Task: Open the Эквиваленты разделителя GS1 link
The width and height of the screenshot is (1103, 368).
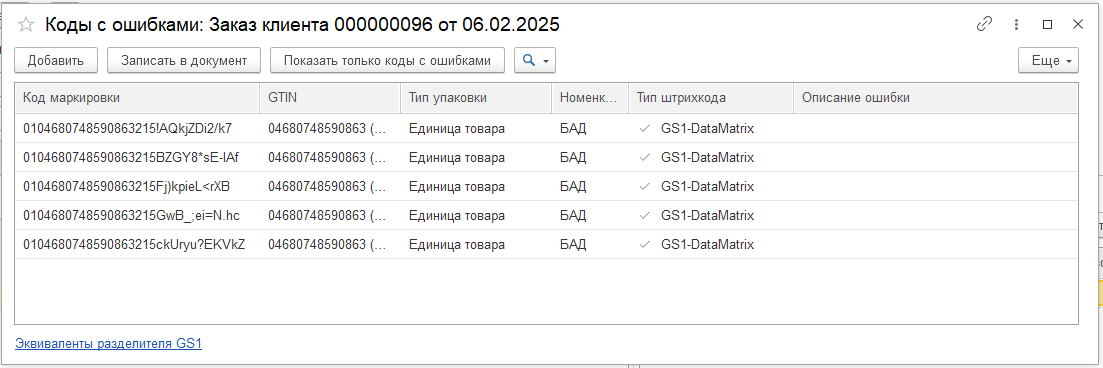Action: pyautogui.click(x=108, y=344)
